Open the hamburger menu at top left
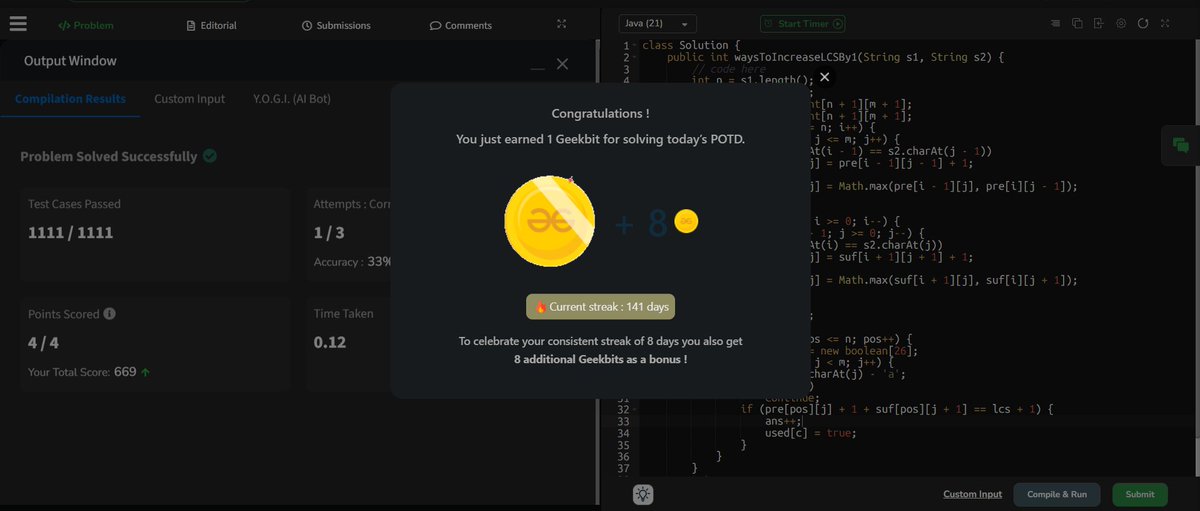Viewport: 1200px width, 511px height. tap(18, 24)
